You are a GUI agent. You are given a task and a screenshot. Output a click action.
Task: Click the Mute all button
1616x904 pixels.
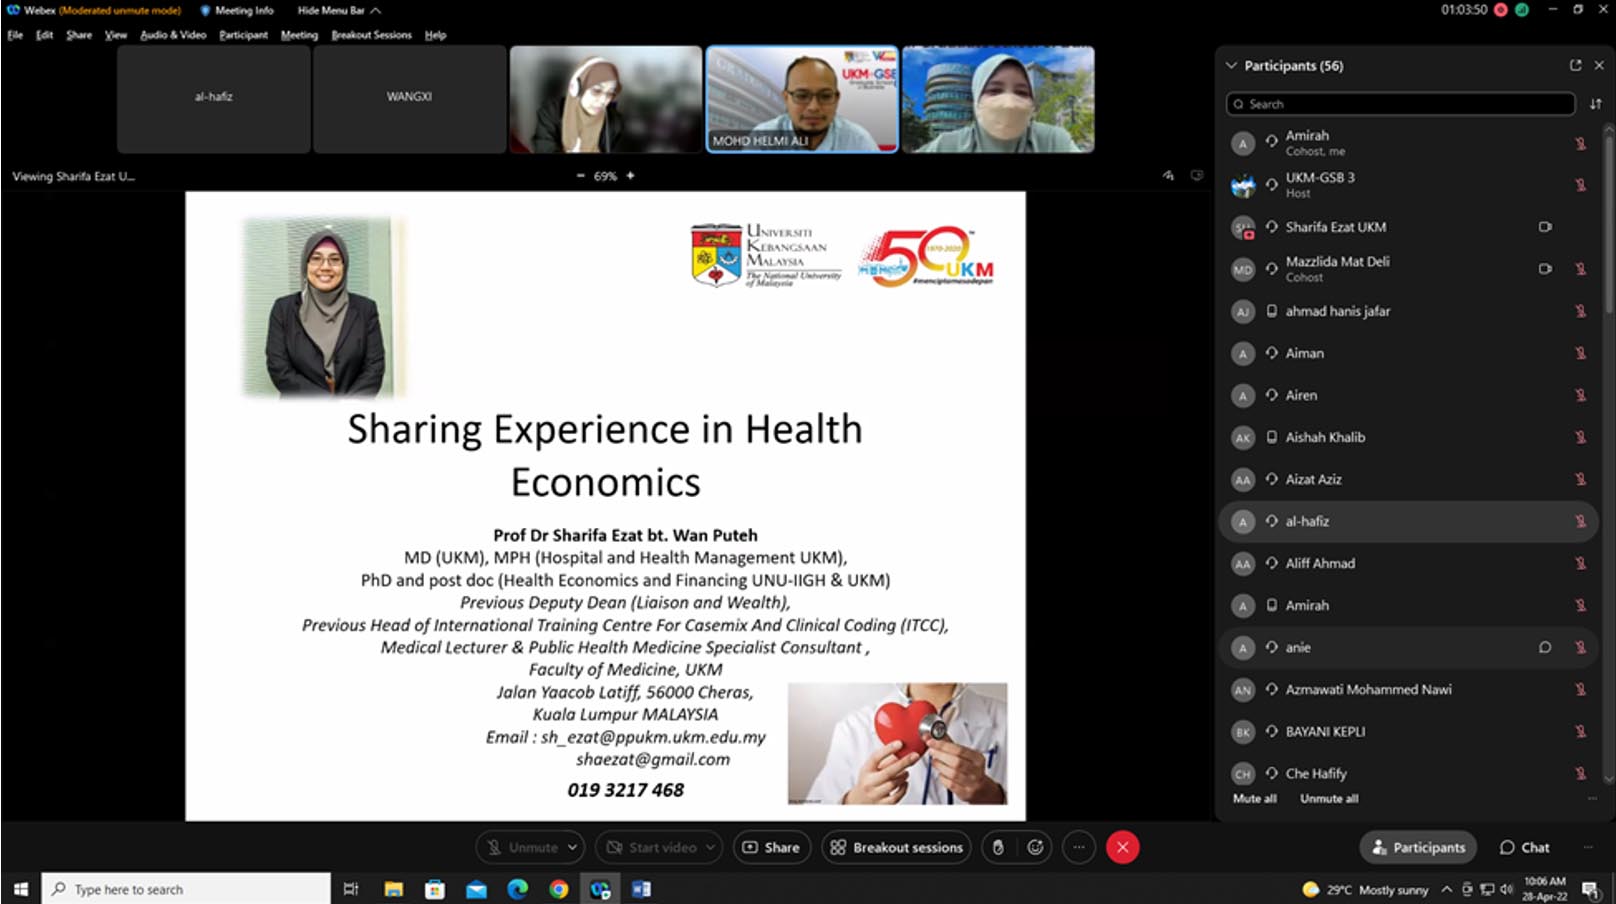pyautogui.click(x=1254, y=799)
